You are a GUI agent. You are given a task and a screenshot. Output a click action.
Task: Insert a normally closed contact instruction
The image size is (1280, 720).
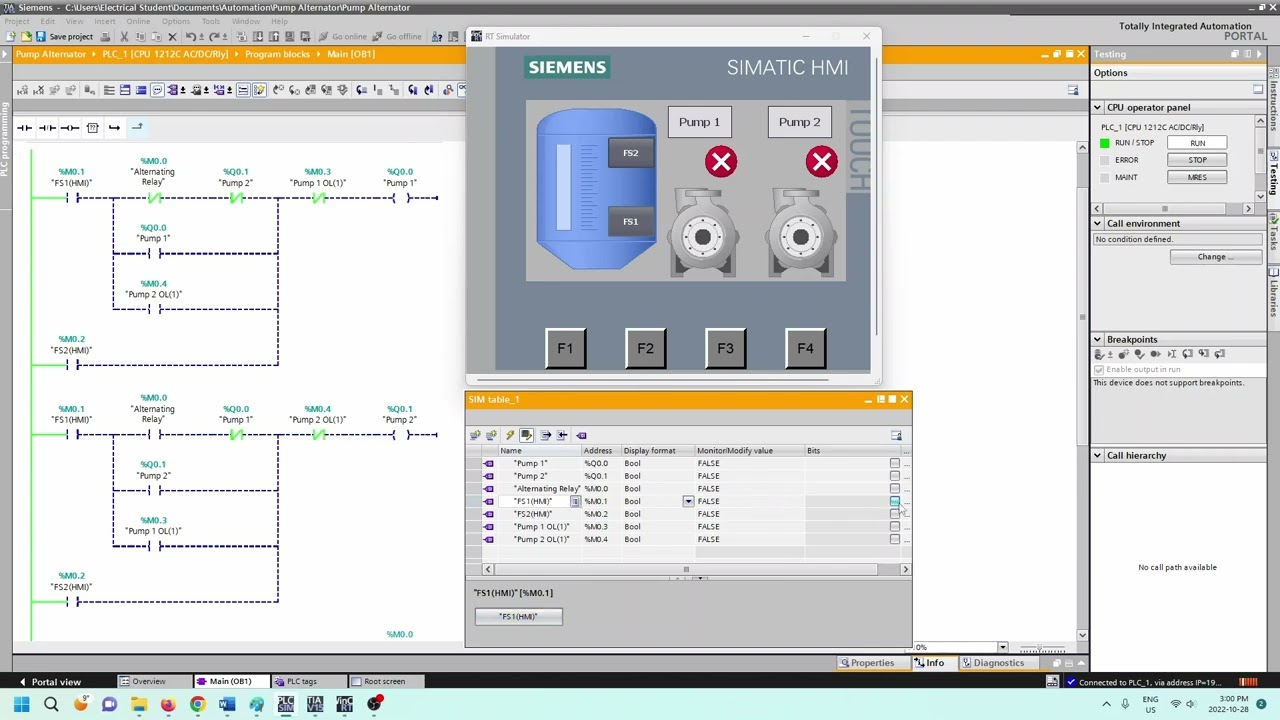point(47,127)
